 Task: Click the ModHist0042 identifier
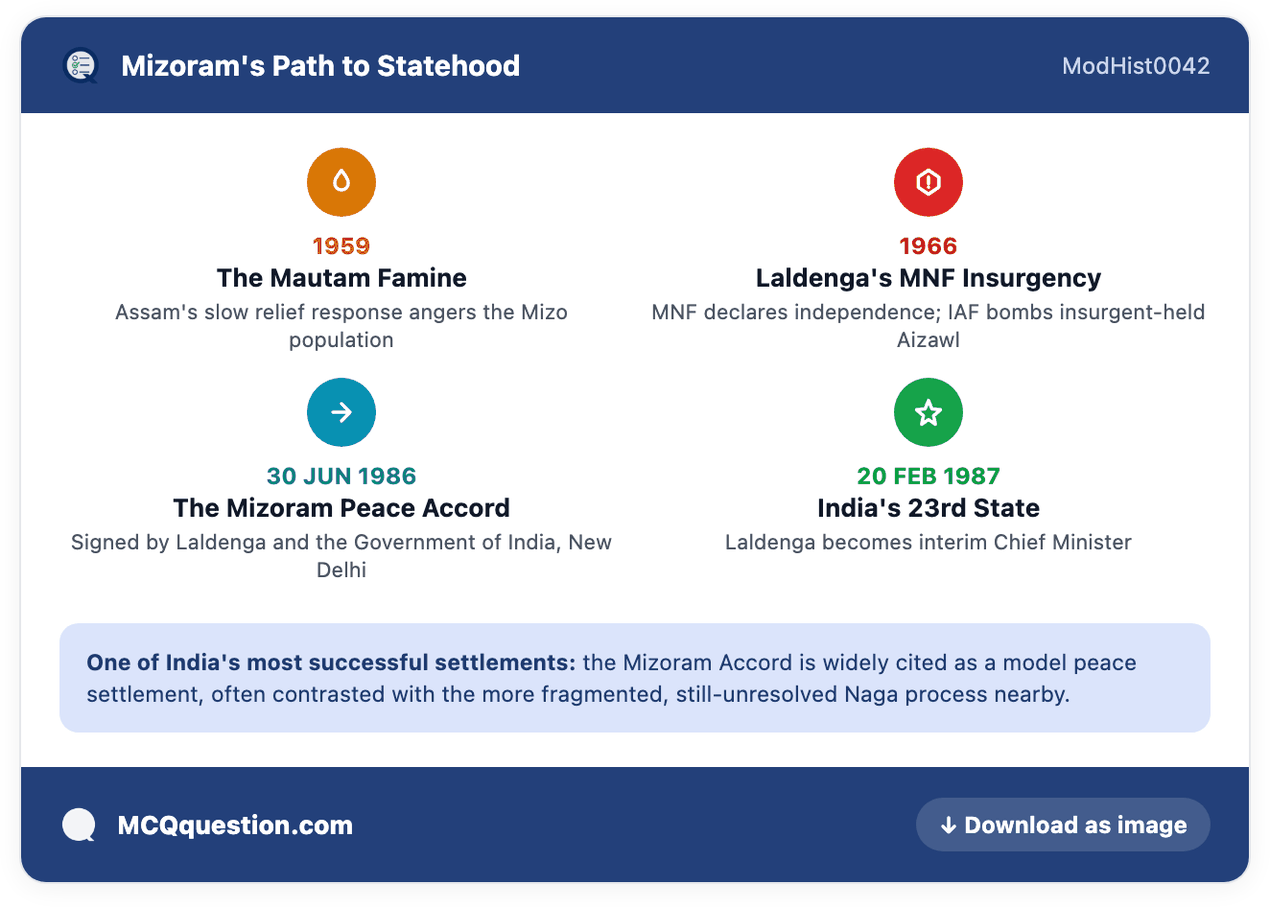(x=1136, y=66)
